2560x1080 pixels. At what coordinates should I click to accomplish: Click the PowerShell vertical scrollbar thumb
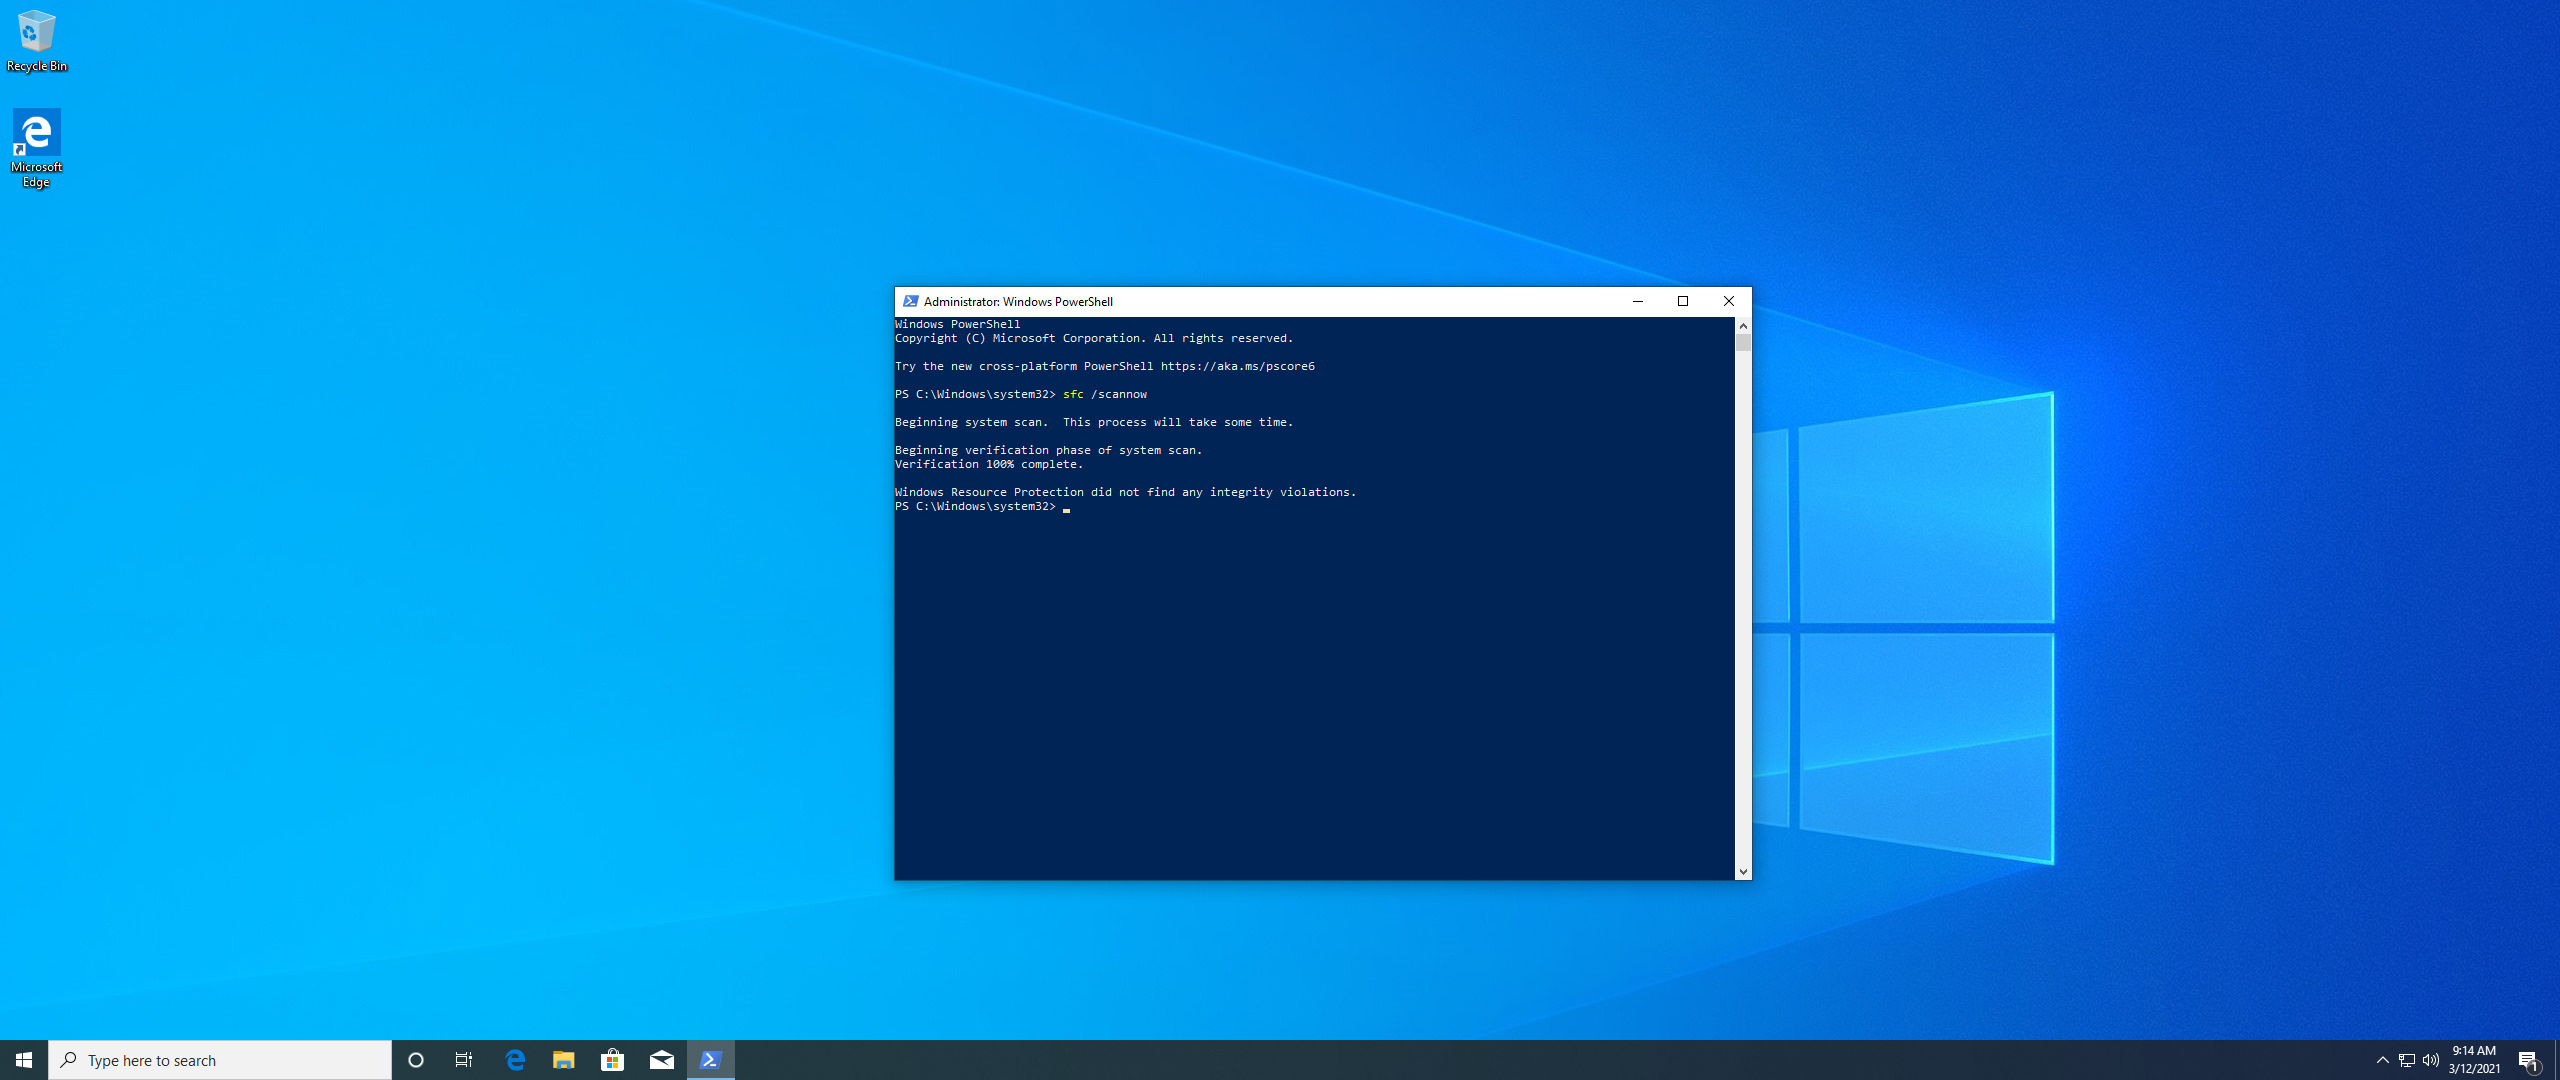tap(1743, 343)
